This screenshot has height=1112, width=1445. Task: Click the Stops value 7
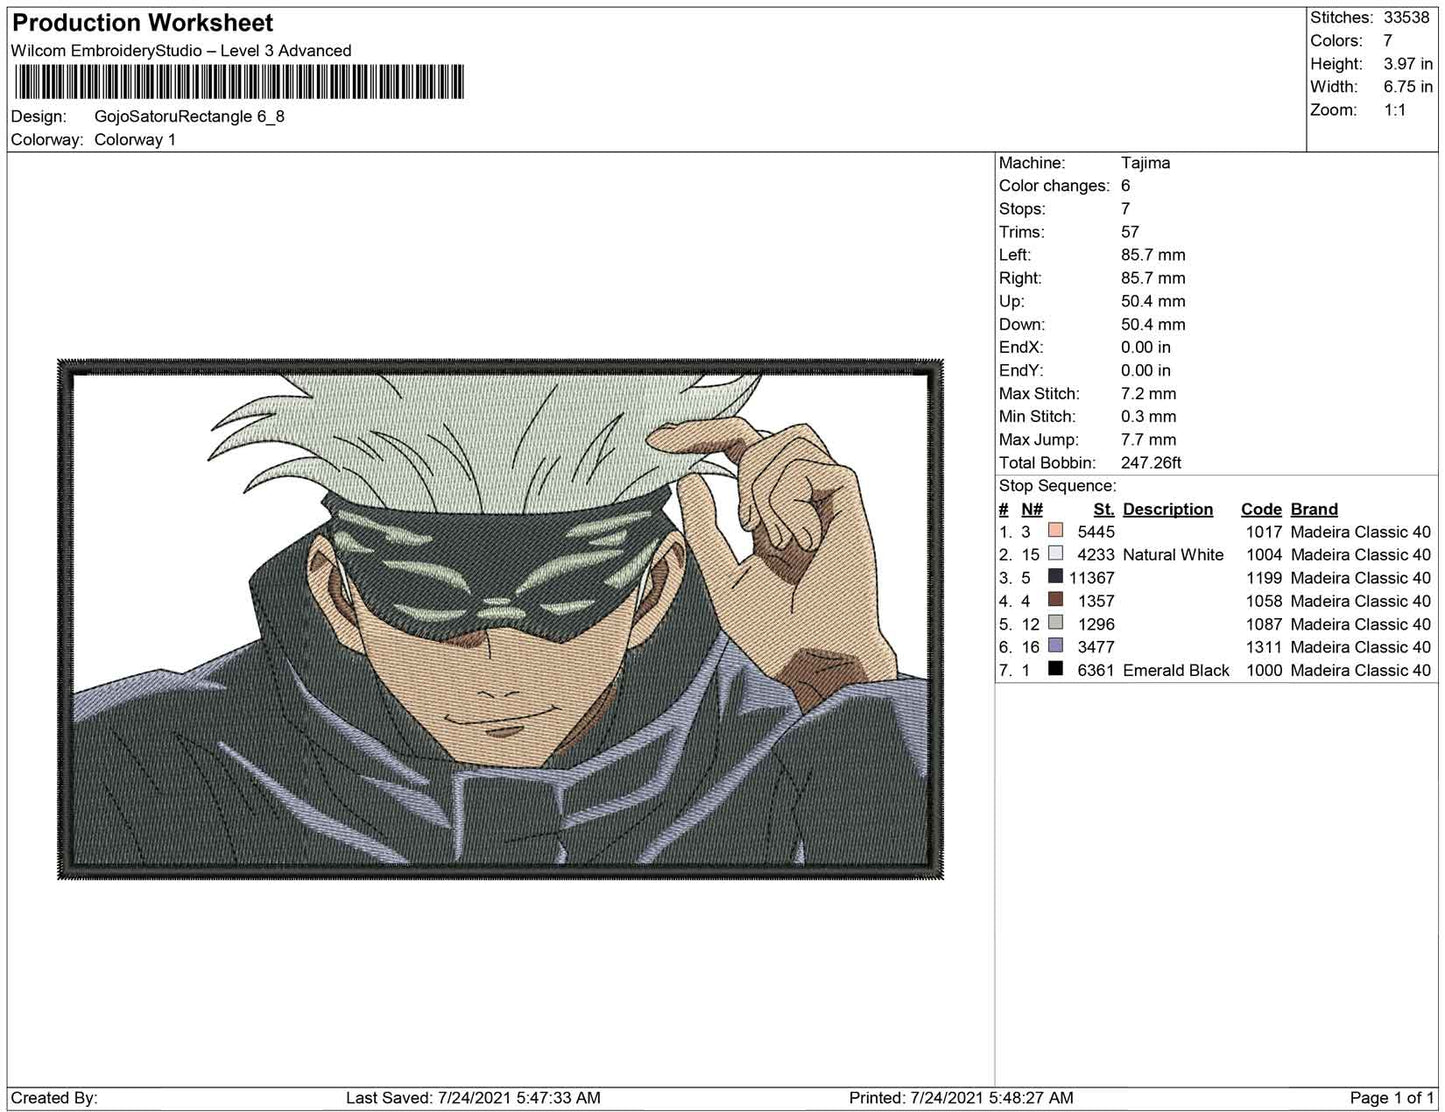[1126, 209]
